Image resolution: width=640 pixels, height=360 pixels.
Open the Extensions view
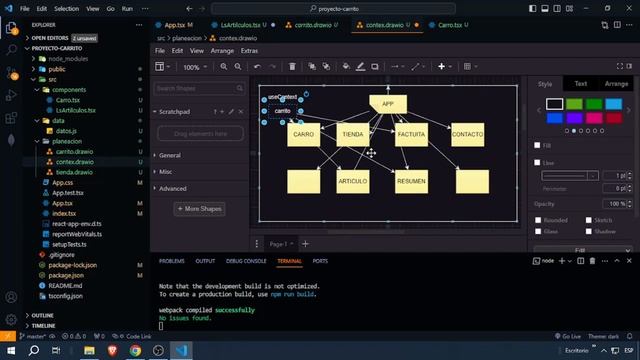coord(11,118)
